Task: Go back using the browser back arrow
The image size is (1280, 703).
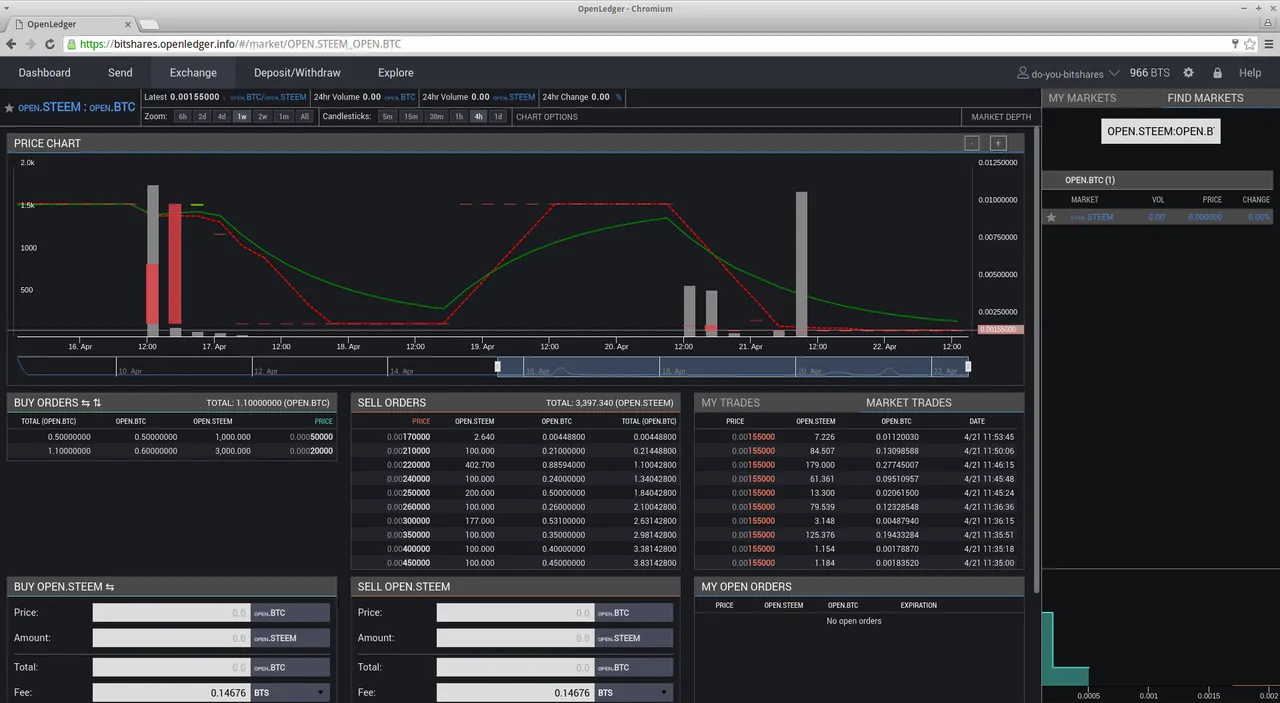Action: 11,44
